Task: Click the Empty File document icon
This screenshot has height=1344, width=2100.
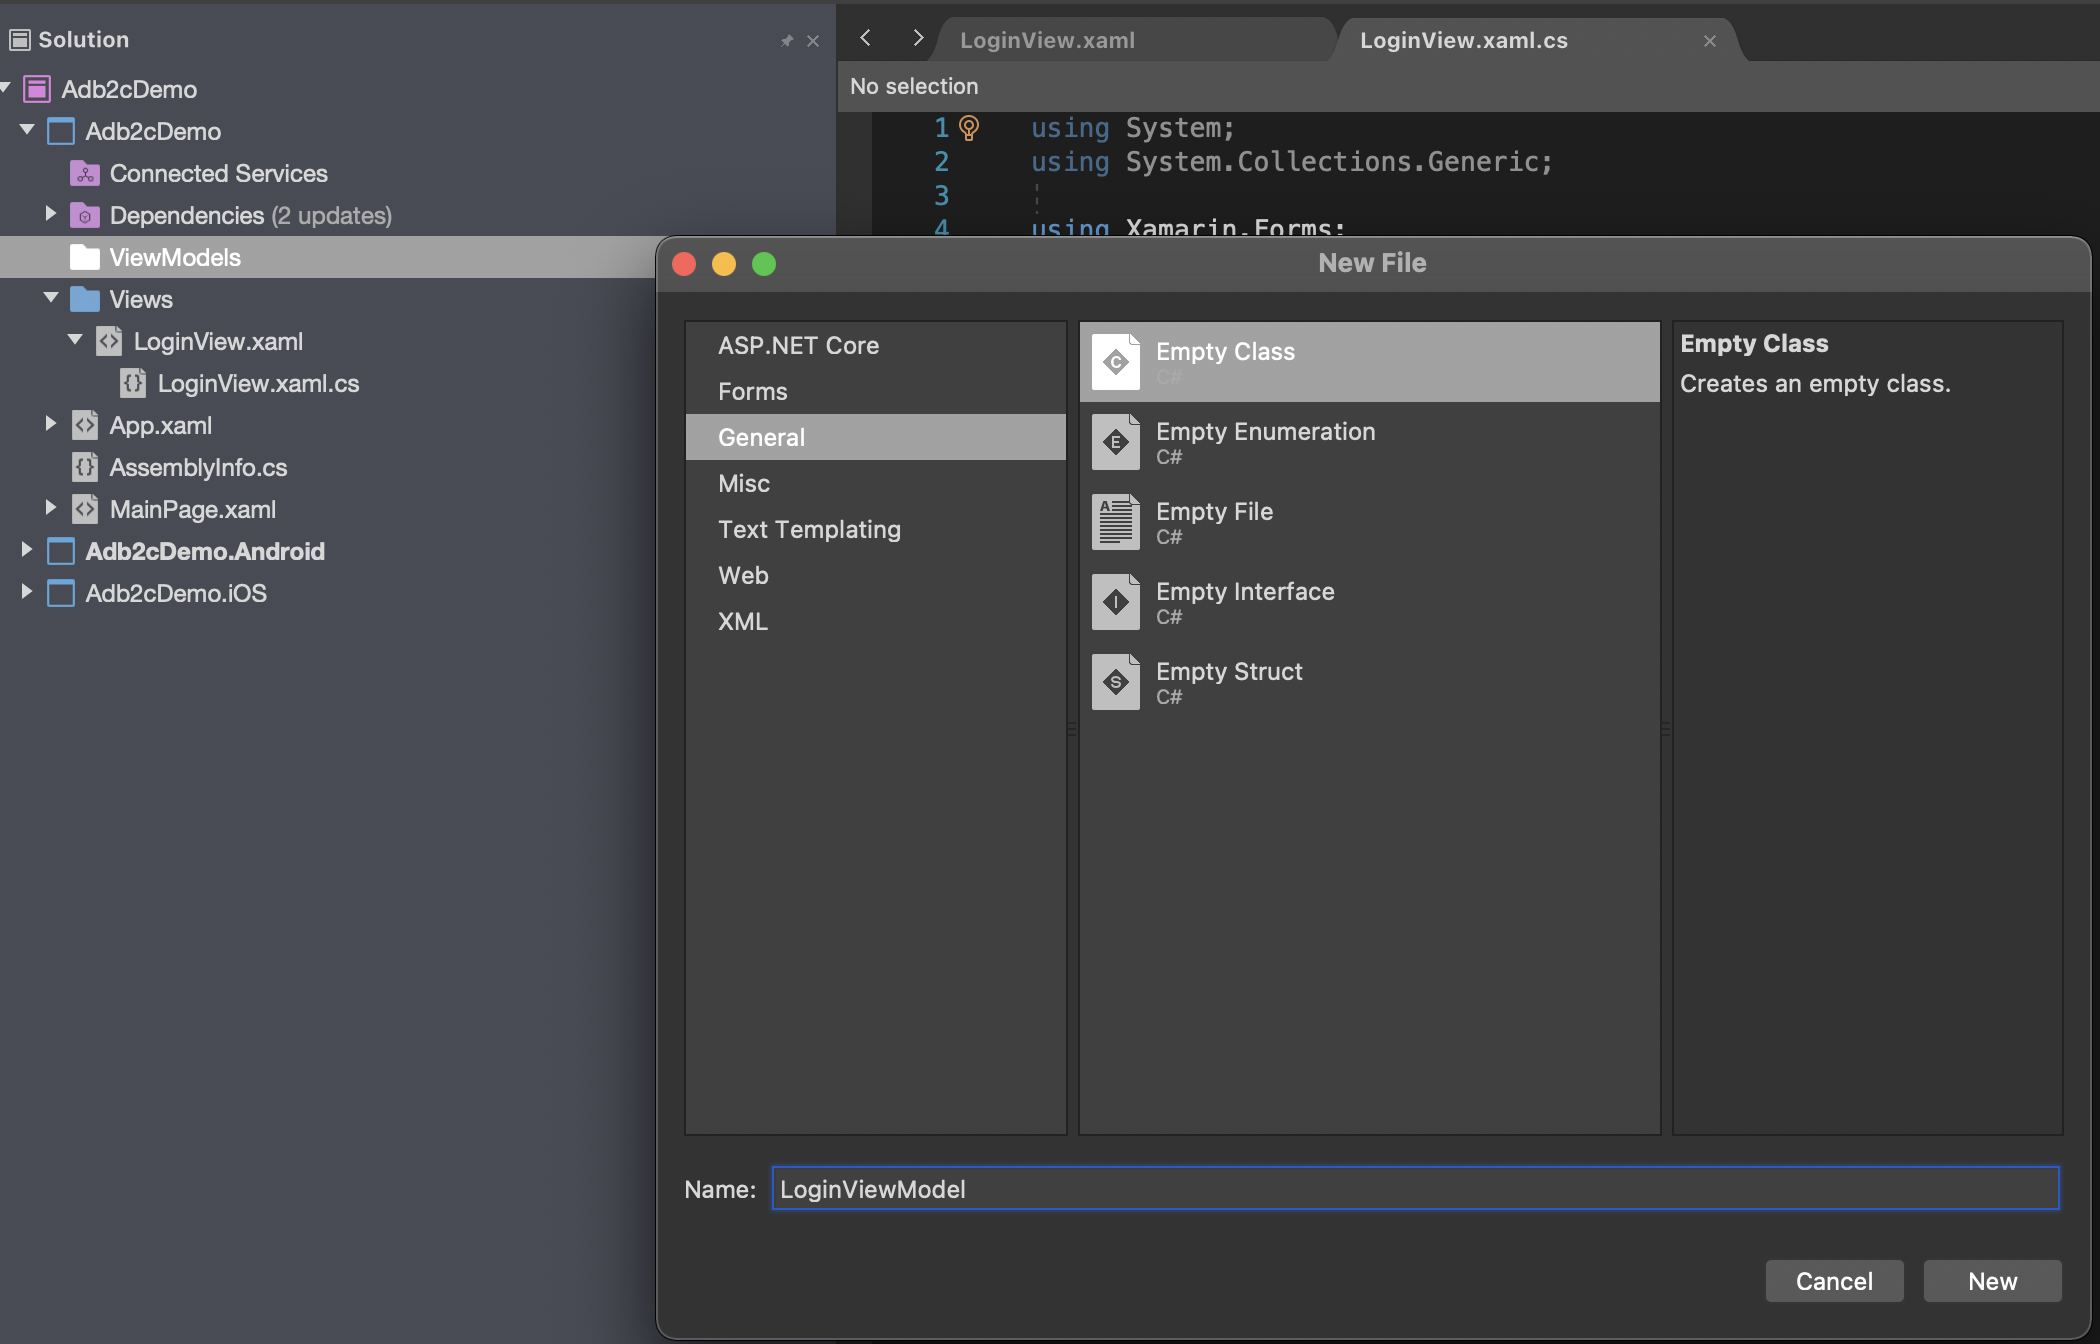Action: (1115, 522)
